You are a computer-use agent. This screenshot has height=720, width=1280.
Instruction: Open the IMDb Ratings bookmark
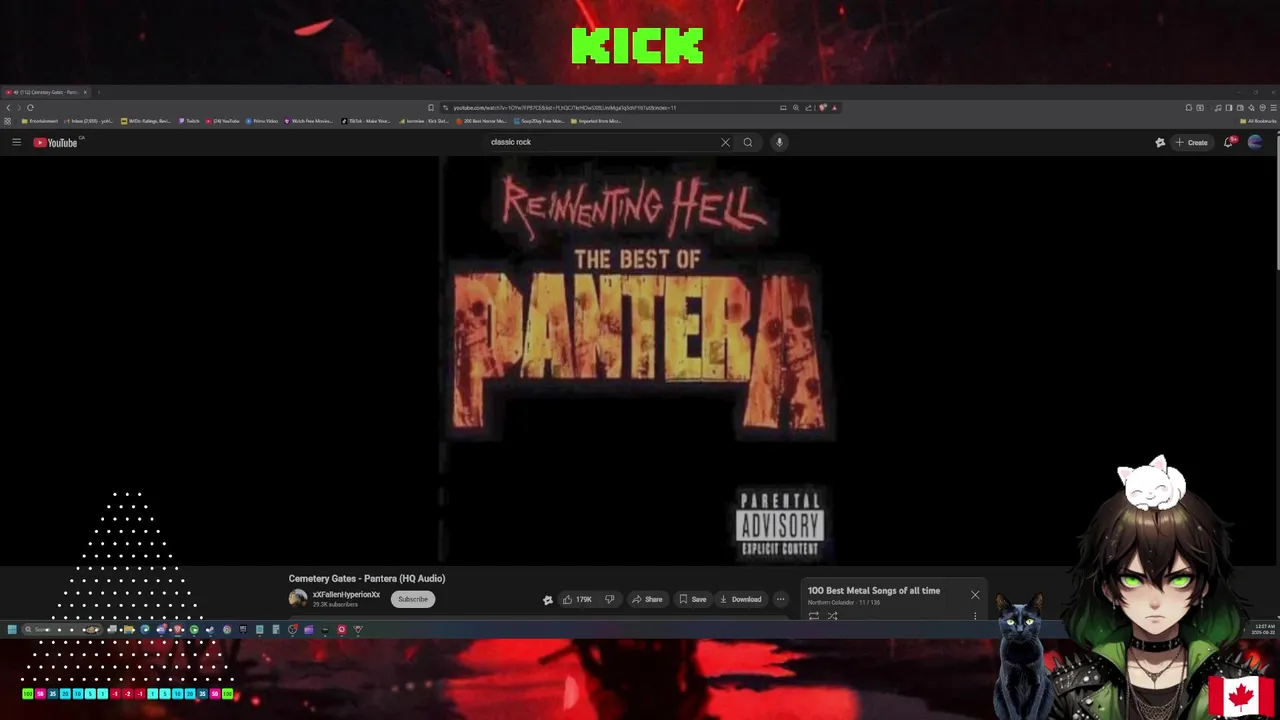146,121
